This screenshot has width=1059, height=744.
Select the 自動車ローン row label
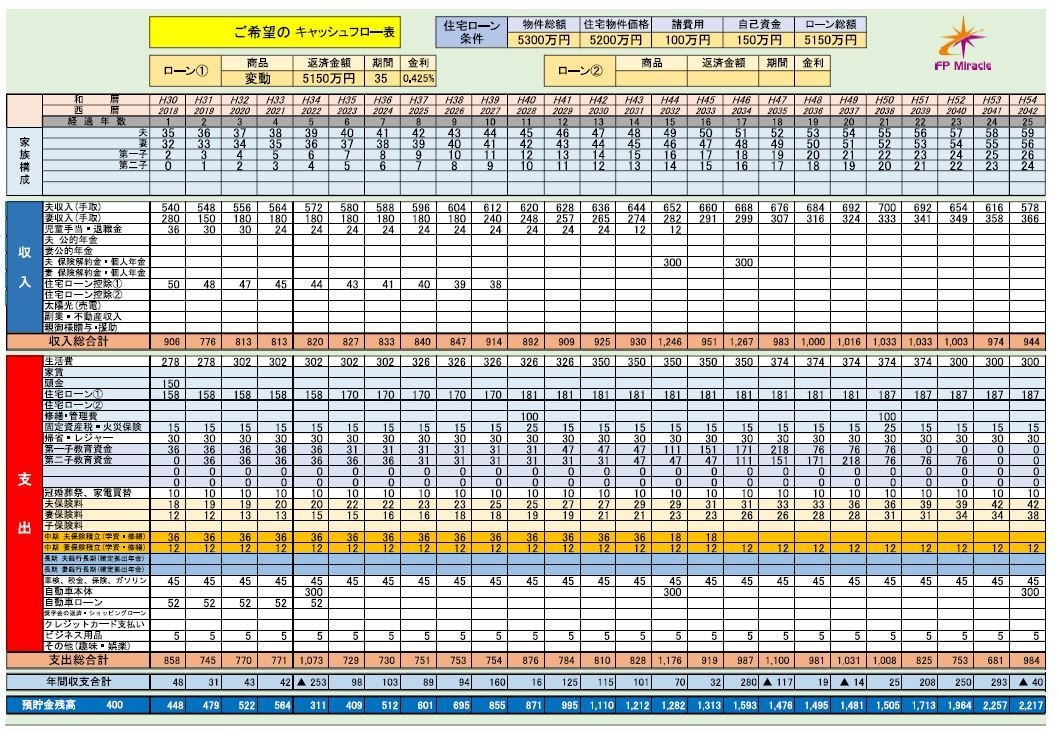coord(96,603)
